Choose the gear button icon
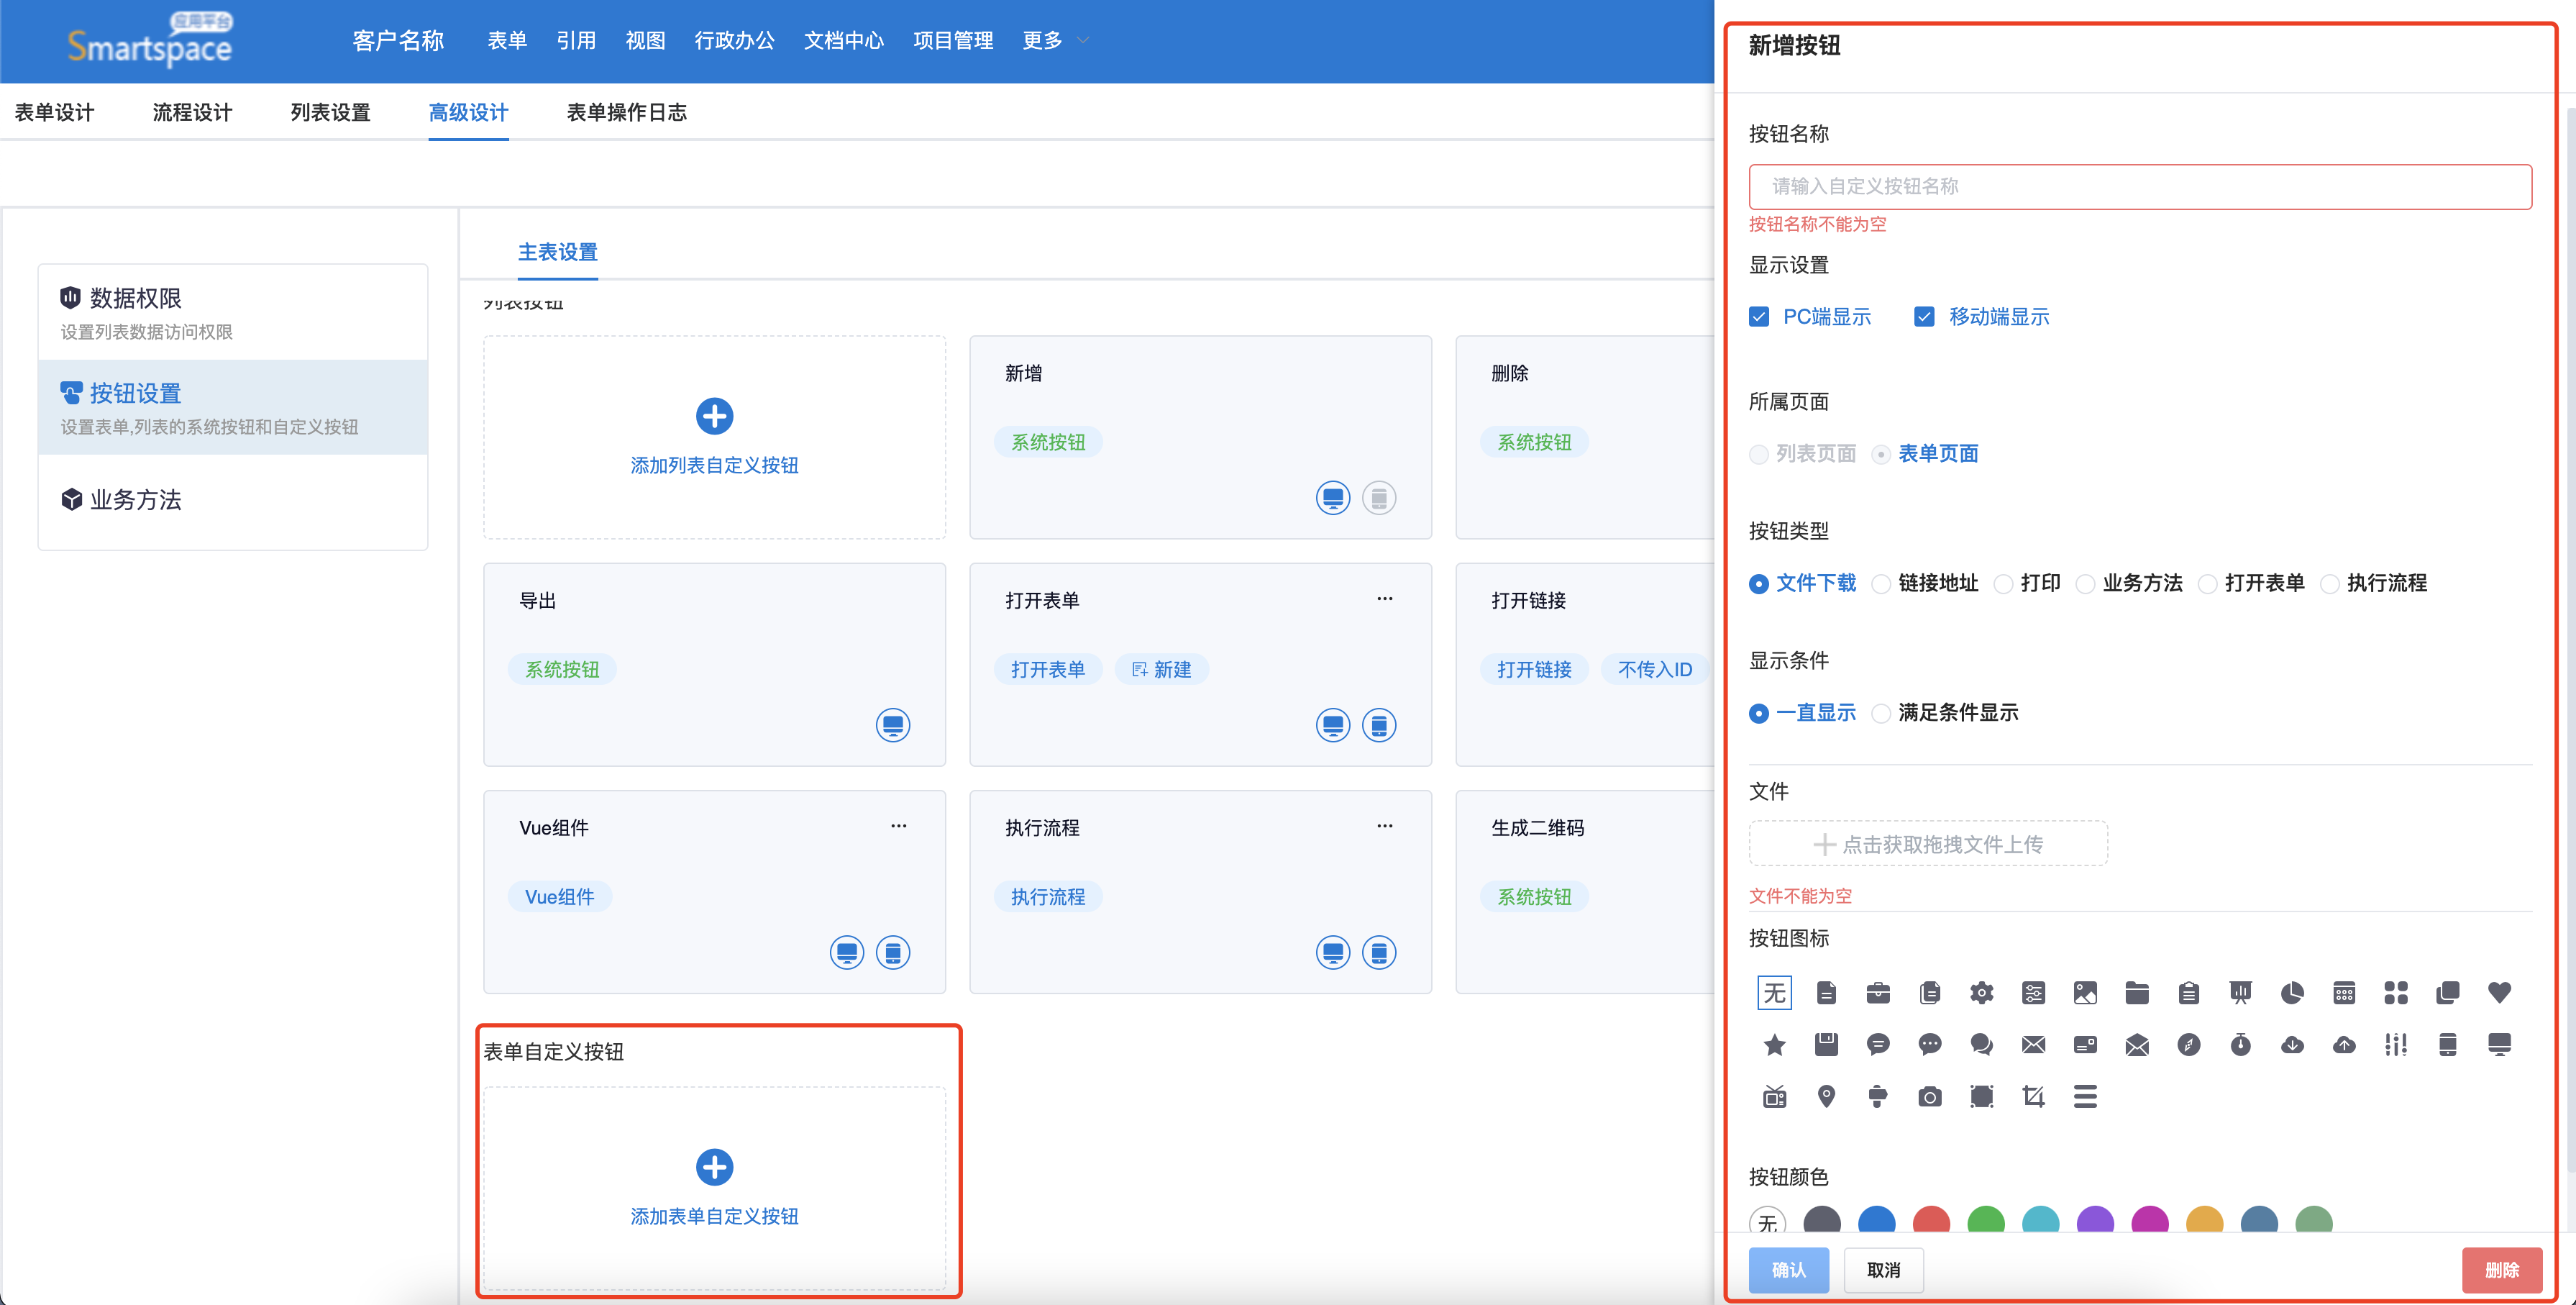 1981,993
